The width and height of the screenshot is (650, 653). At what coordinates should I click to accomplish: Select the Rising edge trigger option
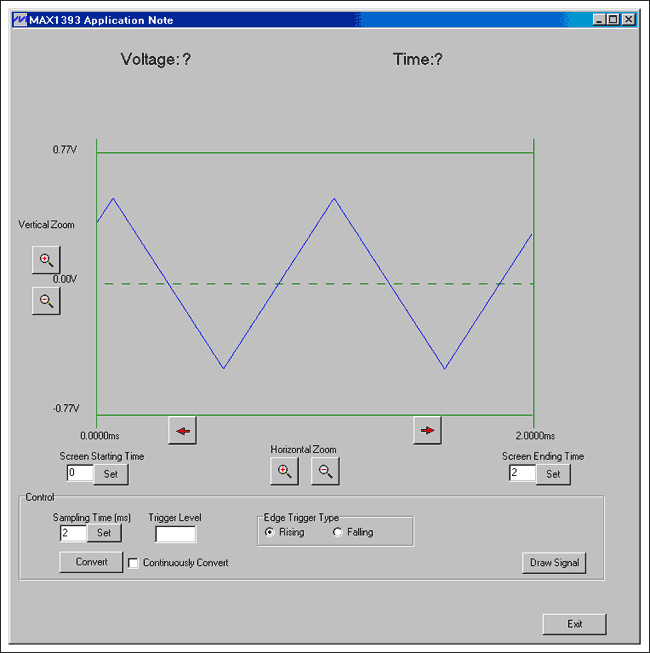point(285,532)
